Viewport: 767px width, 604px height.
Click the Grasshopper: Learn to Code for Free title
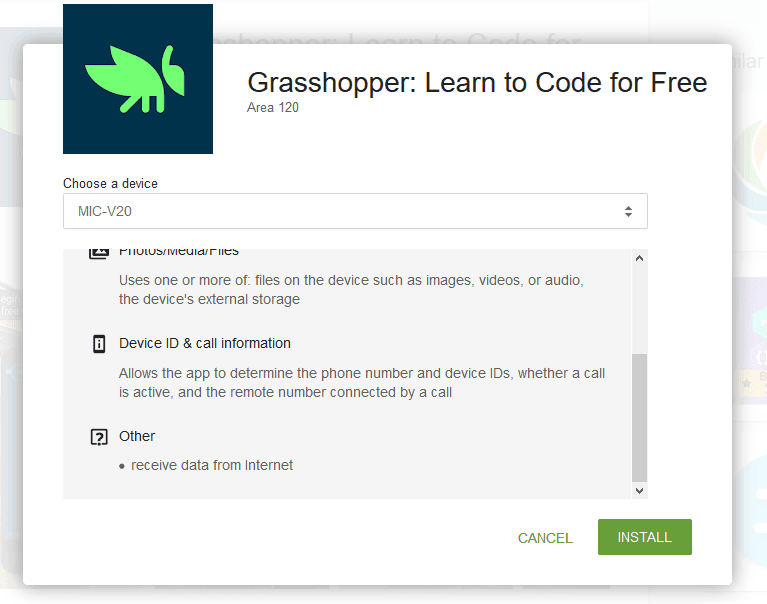[477, 82]
